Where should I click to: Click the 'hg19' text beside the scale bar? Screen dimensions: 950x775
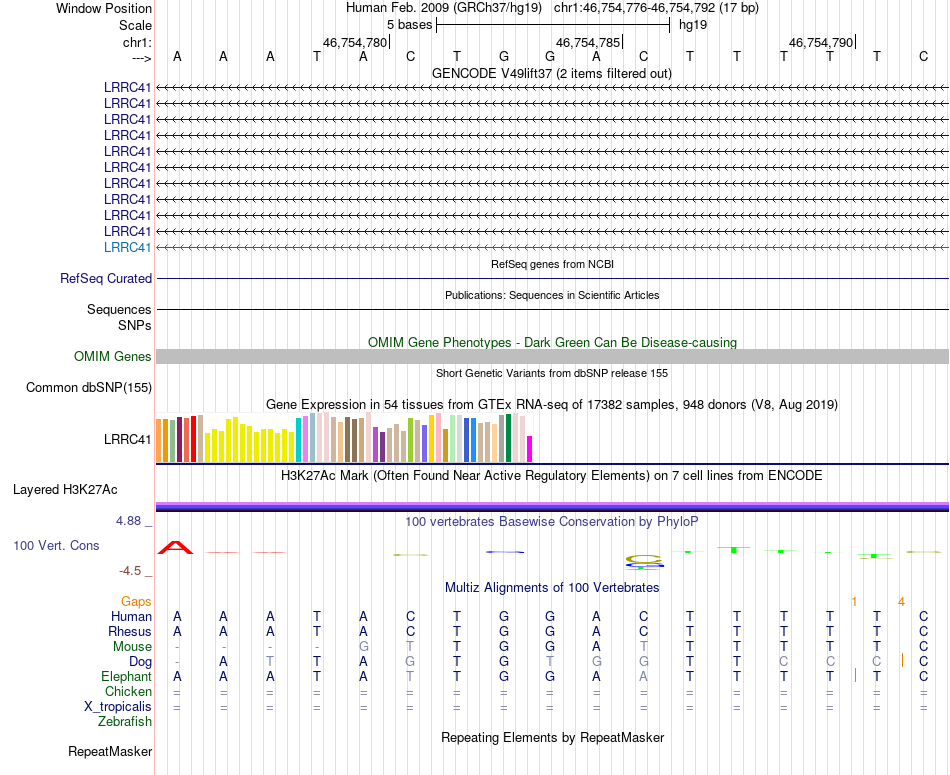pyautogui.click(x=693, y=25)
